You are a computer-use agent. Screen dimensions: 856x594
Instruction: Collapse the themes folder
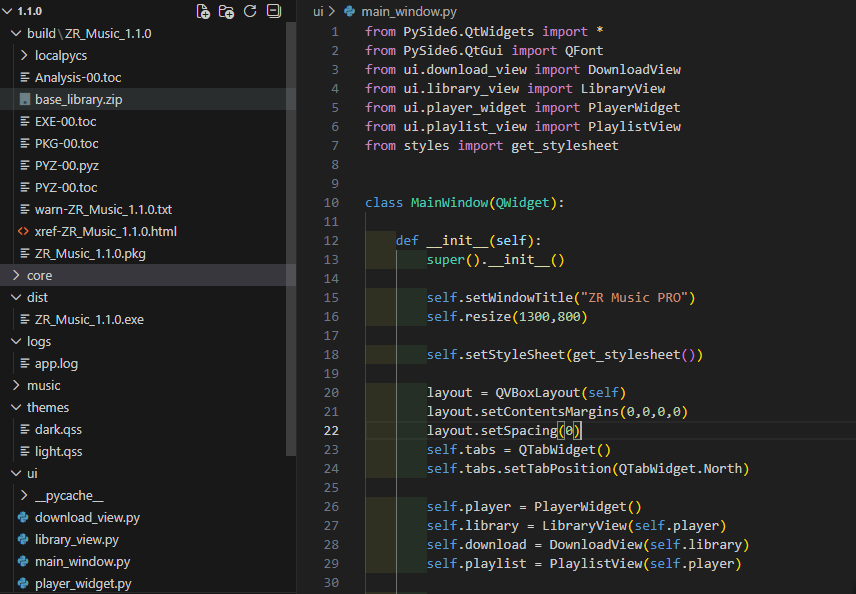tap(16, 407)
